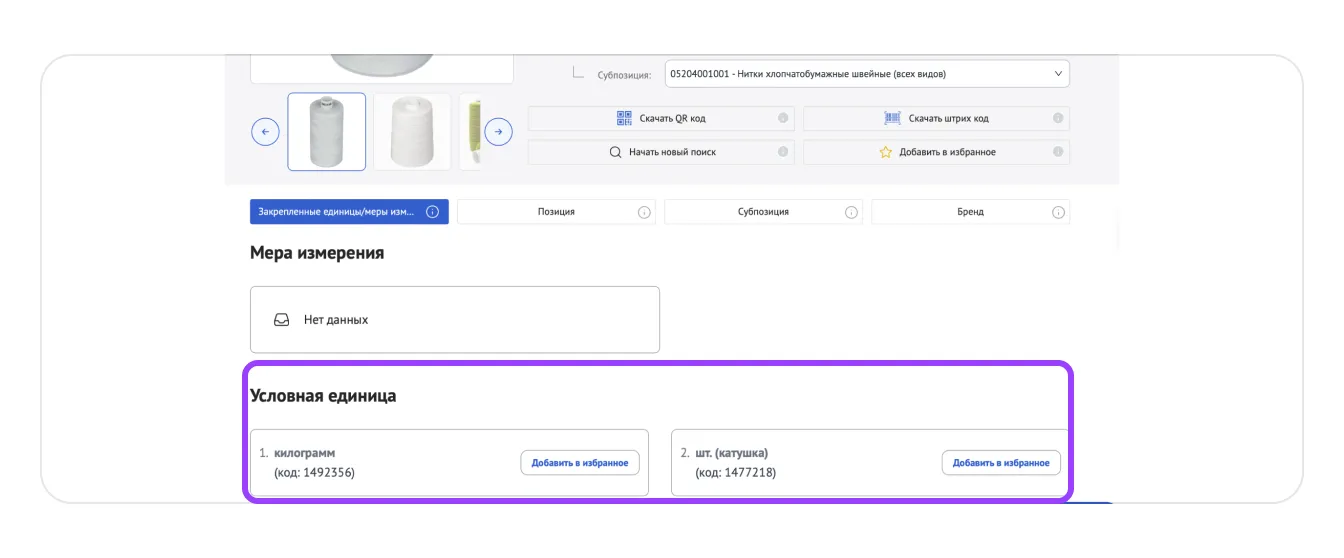Open the Субпозиция tab
Viewport: 1344px width, 558px height.
click(763, 212)
